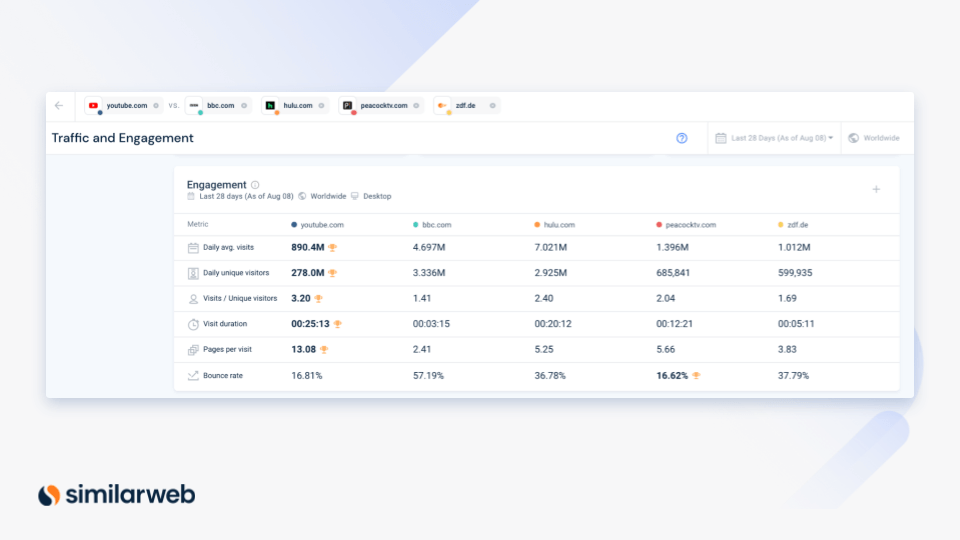Click the Daily avg. visits calendar icon
This screenshot has height=540, width=960.
point(193,248)
